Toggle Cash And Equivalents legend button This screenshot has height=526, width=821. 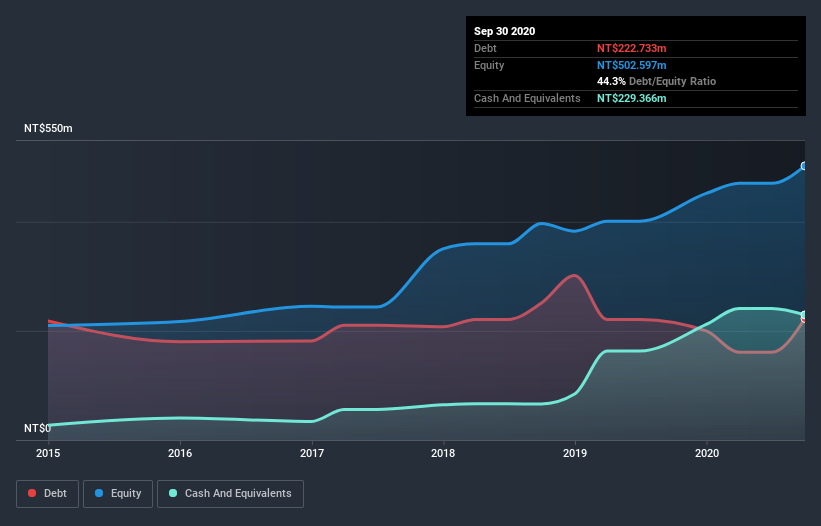point(230,494)
